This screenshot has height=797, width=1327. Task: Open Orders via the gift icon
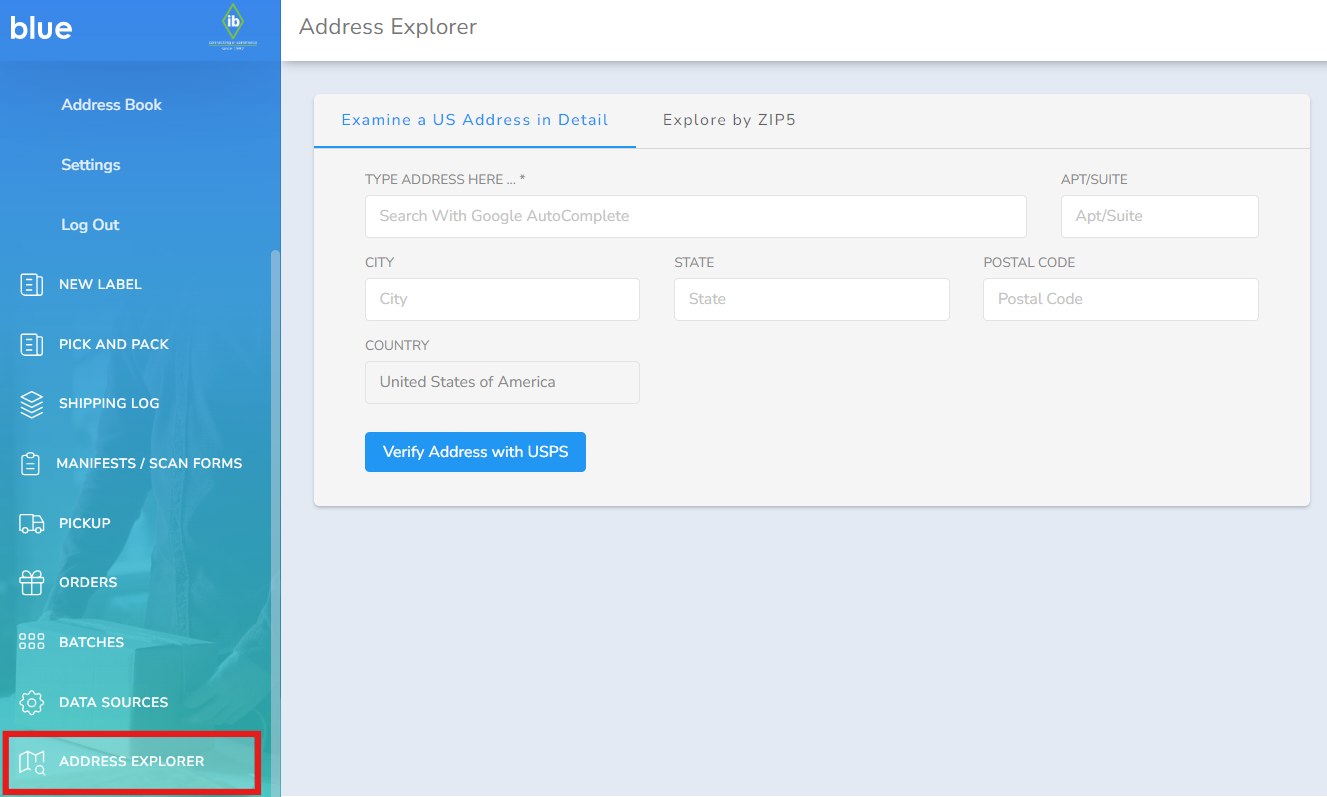31,582
